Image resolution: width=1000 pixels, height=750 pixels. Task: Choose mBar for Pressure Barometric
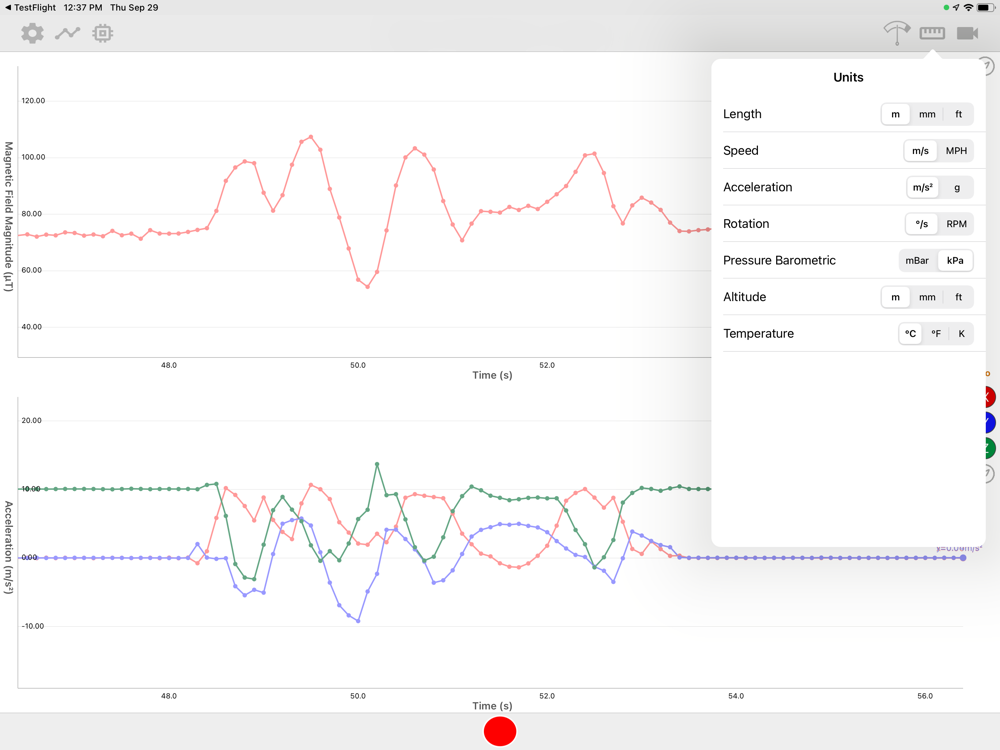point(917,260)
